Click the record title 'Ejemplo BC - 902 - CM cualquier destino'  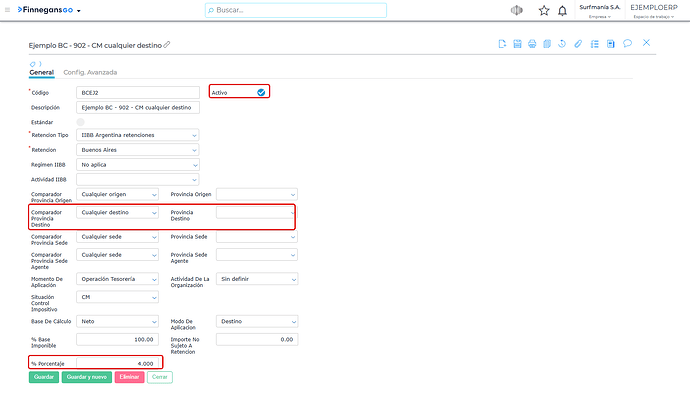click(95, 45)
